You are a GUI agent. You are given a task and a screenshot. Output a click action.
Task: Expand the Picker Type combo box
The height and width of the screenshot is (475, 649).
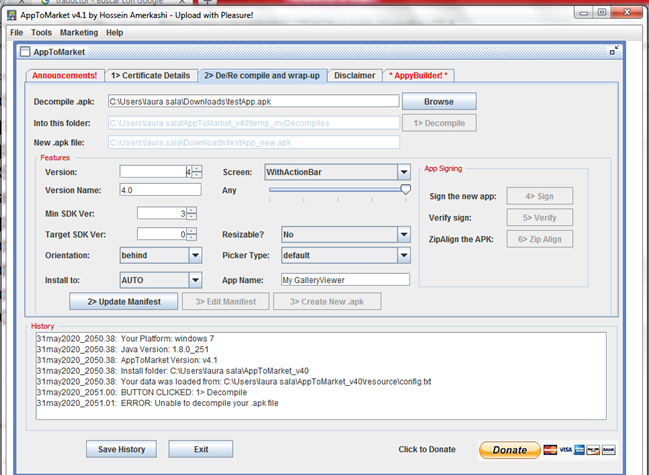coord(403,255)
